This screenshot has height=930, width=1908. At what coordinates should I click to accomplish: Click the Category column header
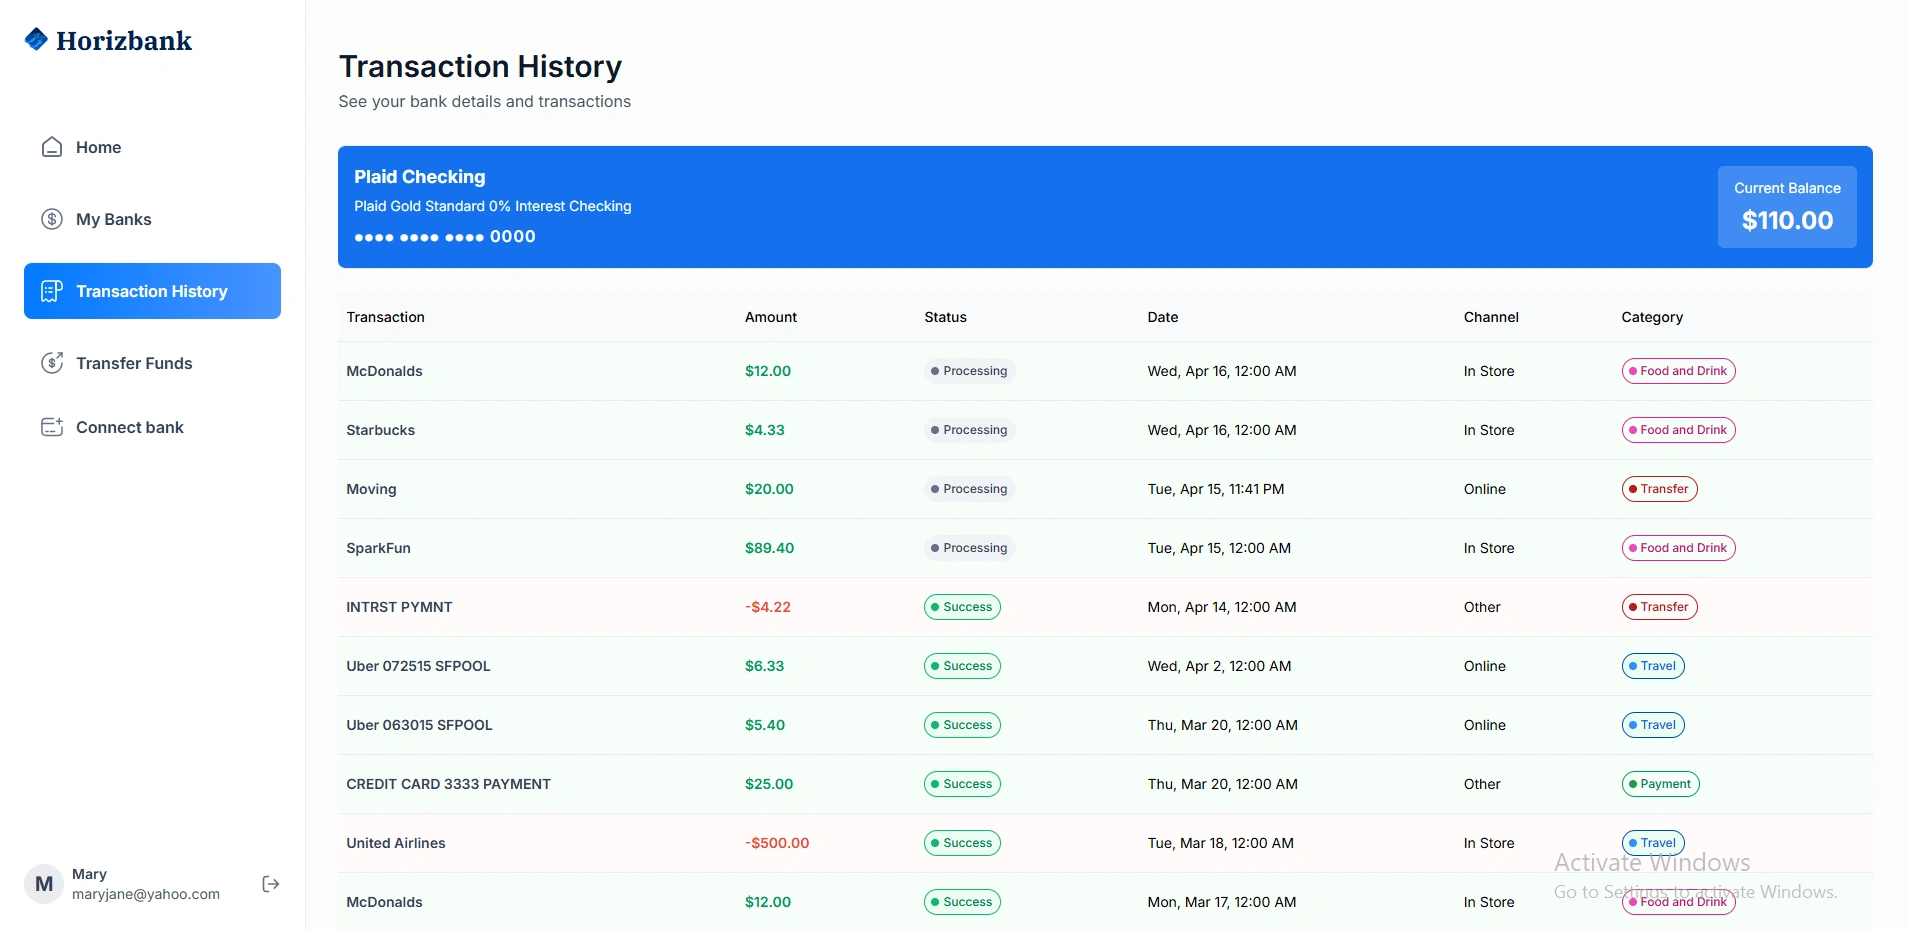pos(1652,317)
